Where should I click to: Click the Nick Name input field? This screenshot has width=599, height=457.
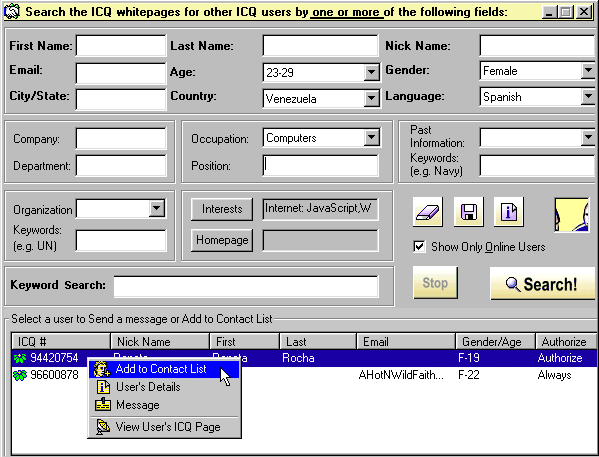tap(537, 46)
